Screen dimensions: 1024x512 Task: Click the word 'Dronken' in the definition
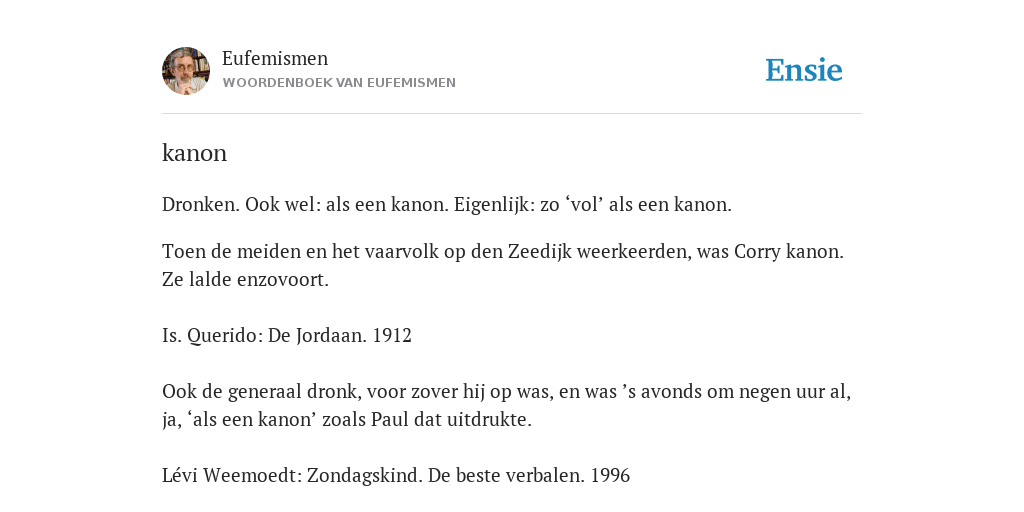coord(200,204)
